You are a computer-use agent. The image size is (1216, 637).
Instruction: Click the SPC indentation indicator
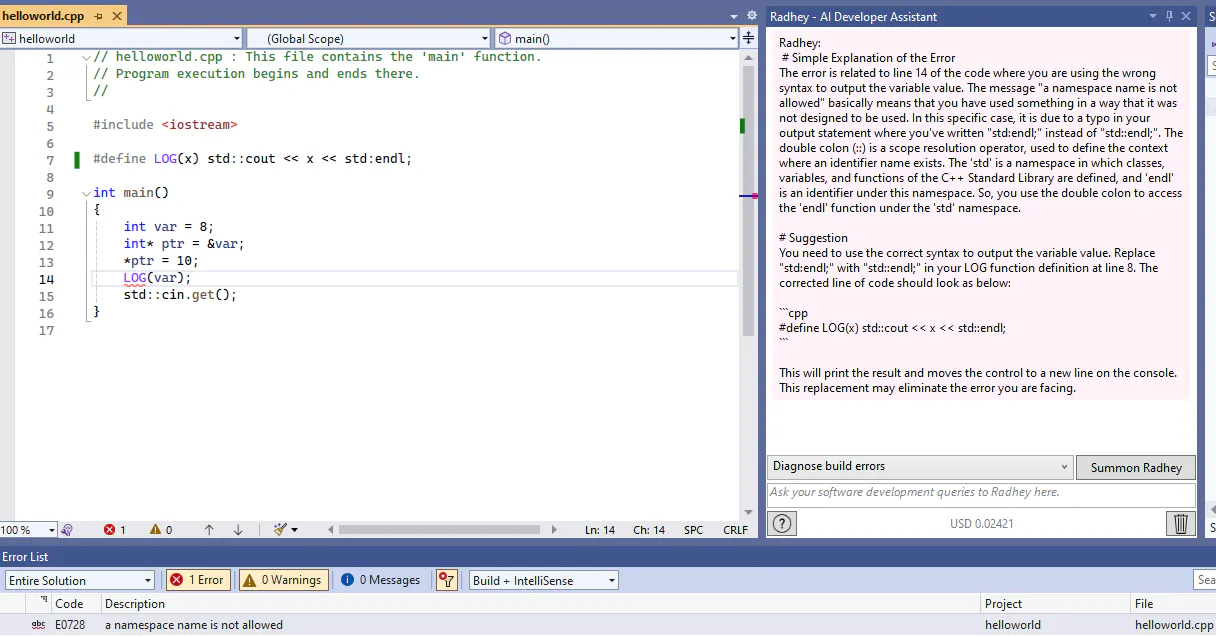pos(693,530)
